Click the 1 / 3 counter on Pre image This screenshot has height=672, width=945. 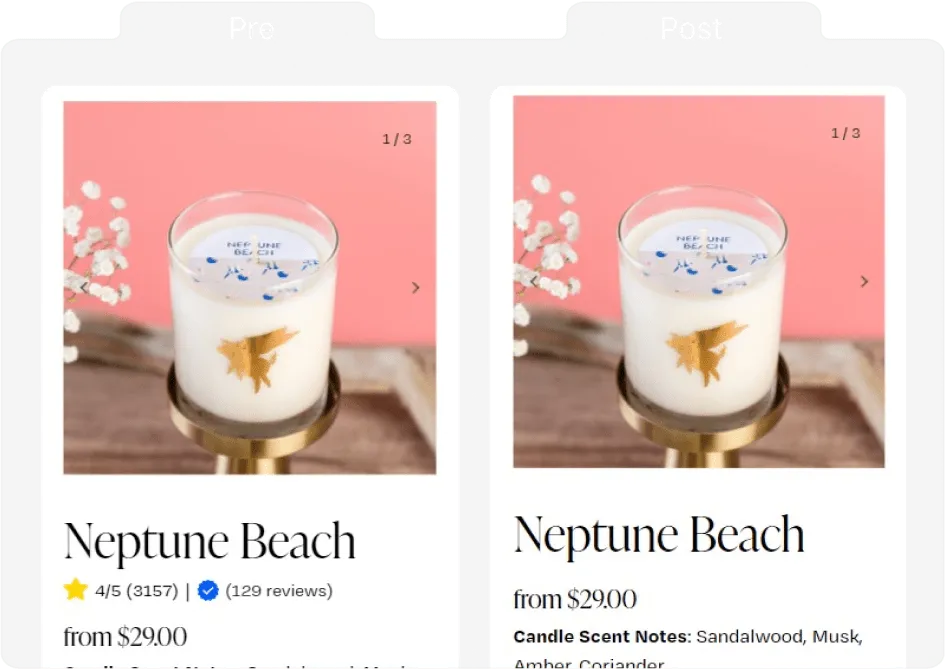pyautogui.click(x=397, y=139)
